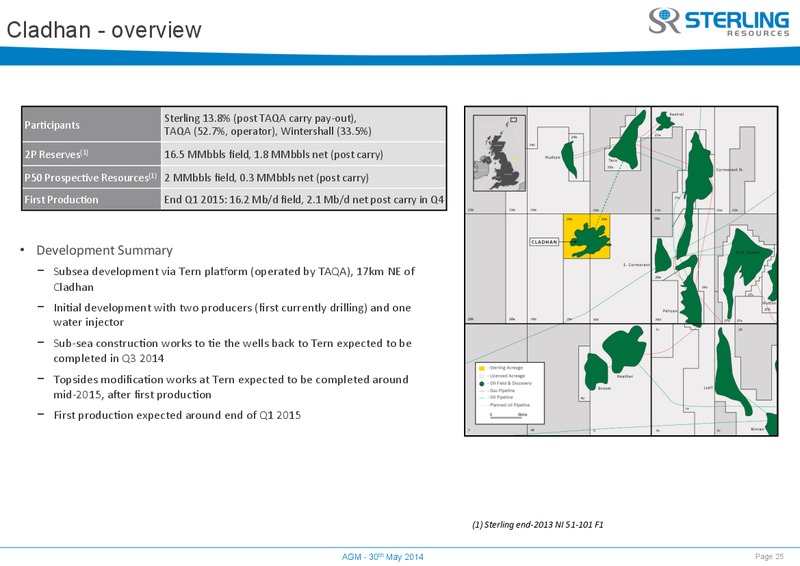This screenshot has height=566, width=800.
Task: Click the 'Heather' field label on map
Action: (625, 376)
